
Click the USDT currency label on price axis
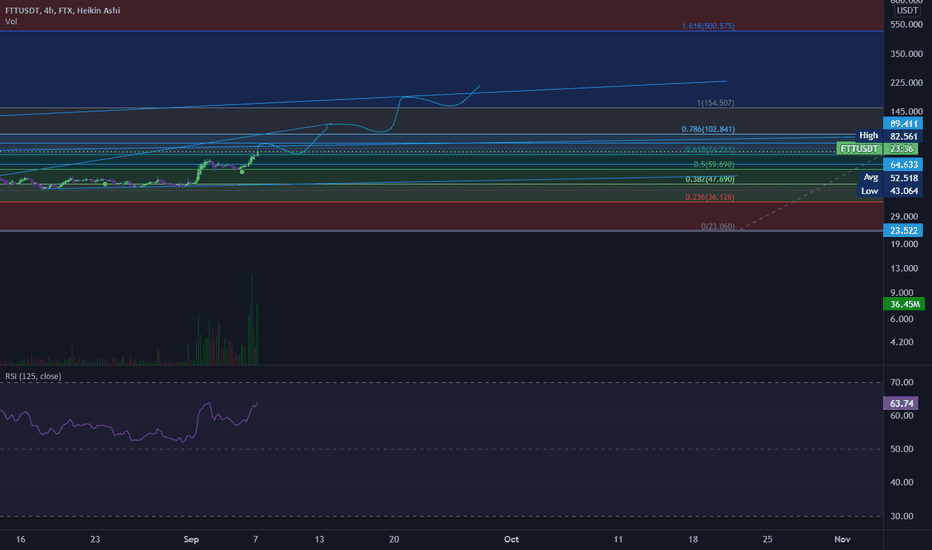pyautogui.click(x=907, y=10)
